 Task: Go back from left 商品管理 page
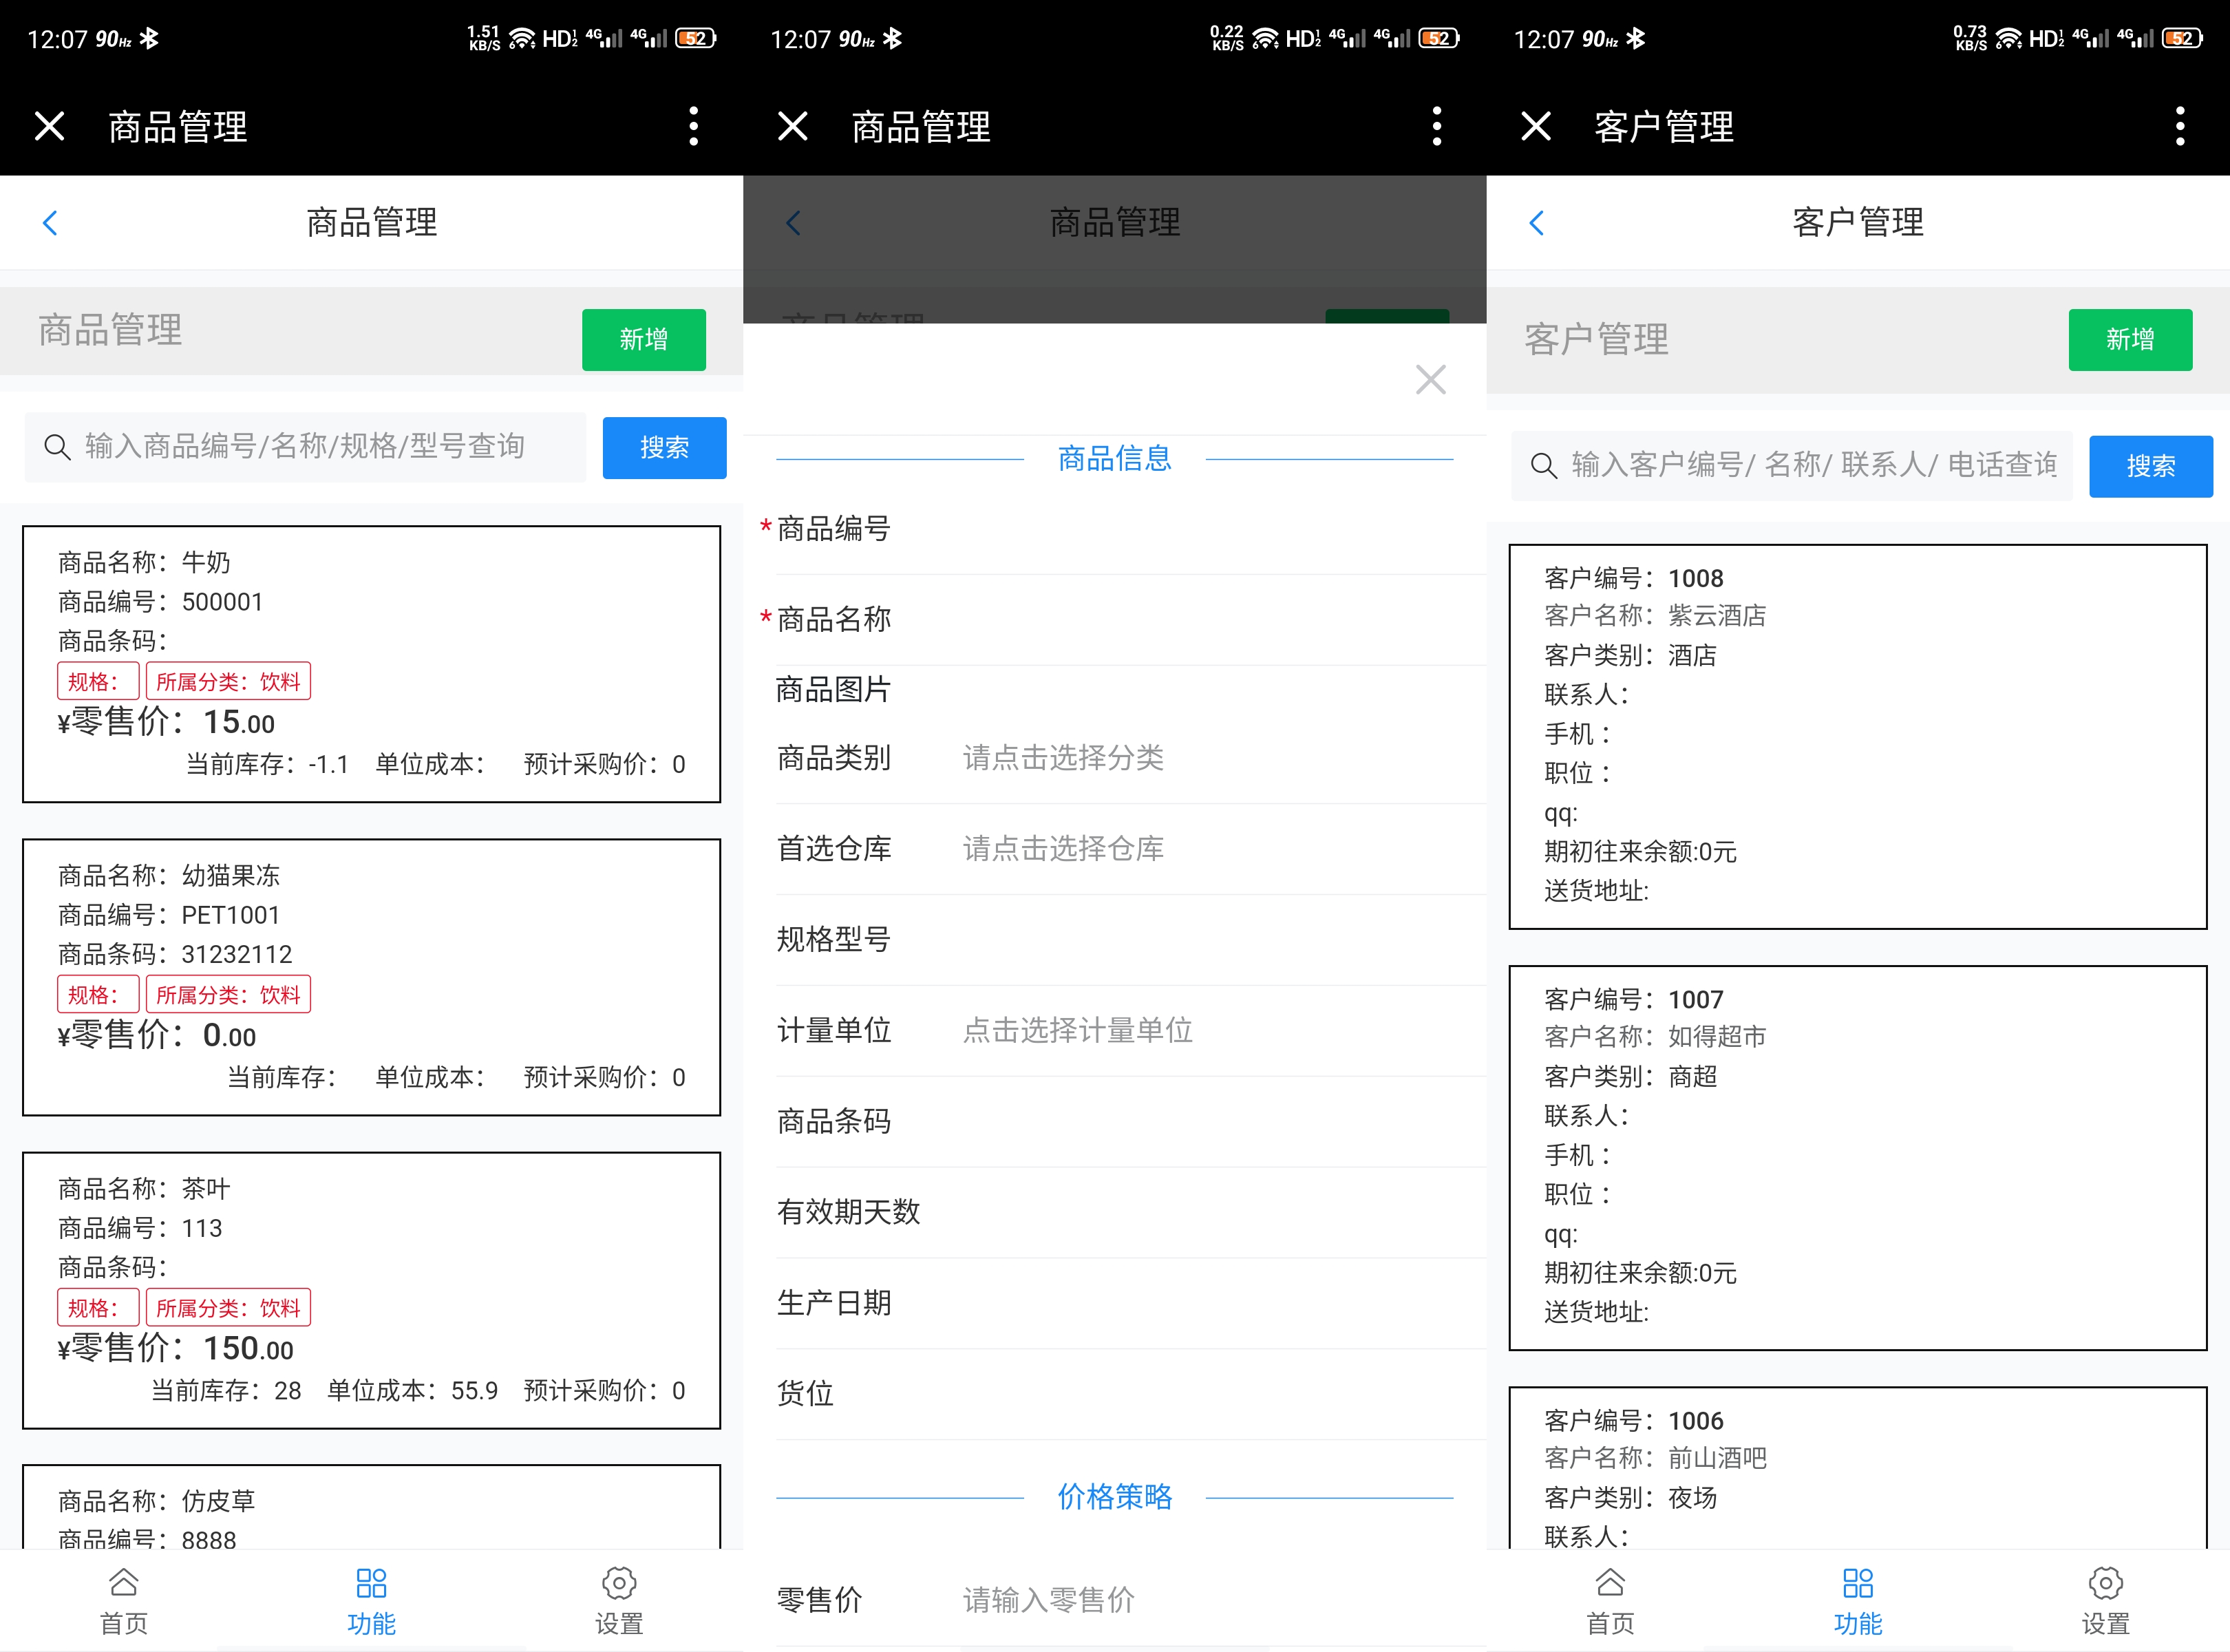(50, 223)
